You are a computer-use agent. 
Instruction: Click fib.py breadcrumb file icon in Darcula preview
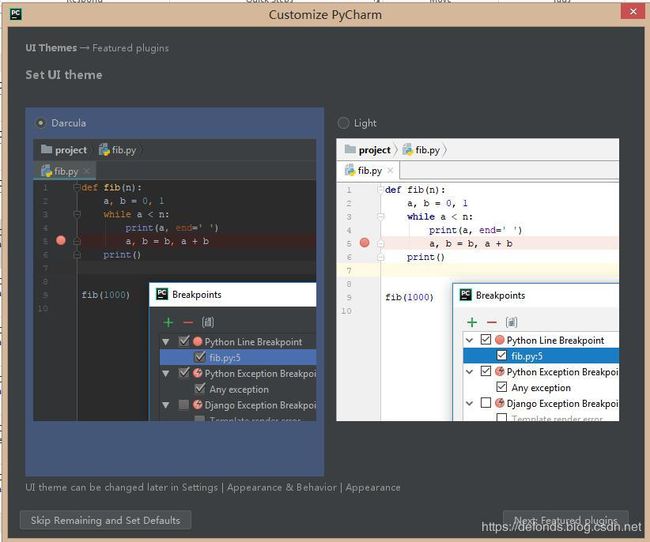[104, 149]
